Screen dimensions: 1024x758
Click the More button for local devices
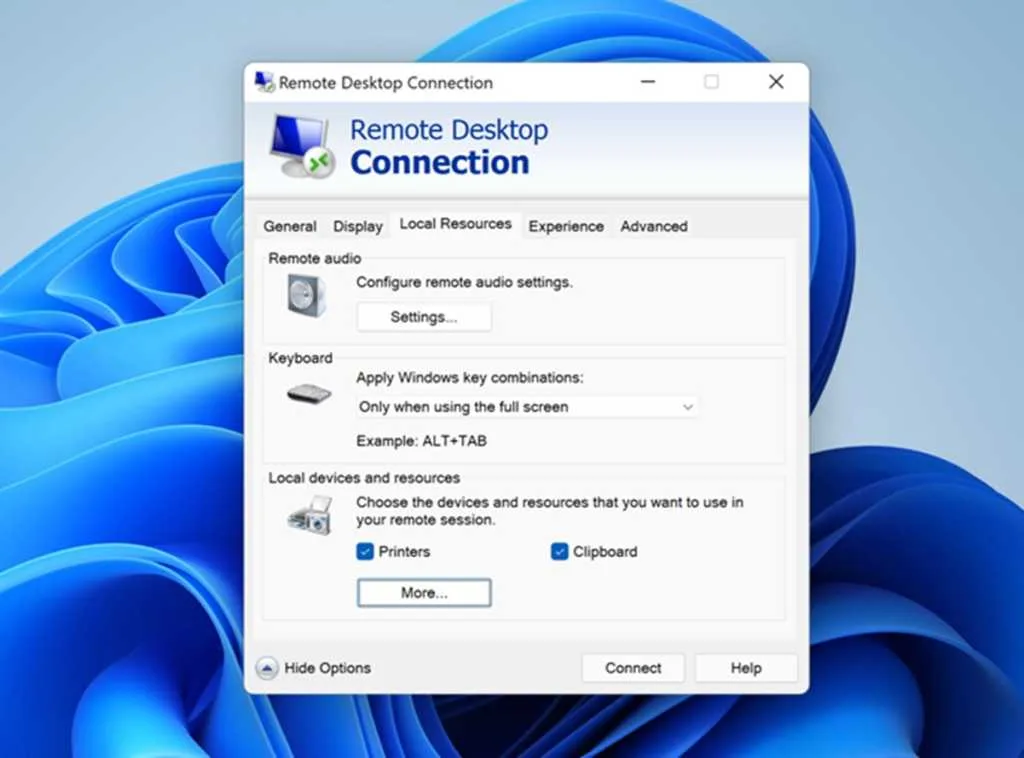(x=423, y=592)
